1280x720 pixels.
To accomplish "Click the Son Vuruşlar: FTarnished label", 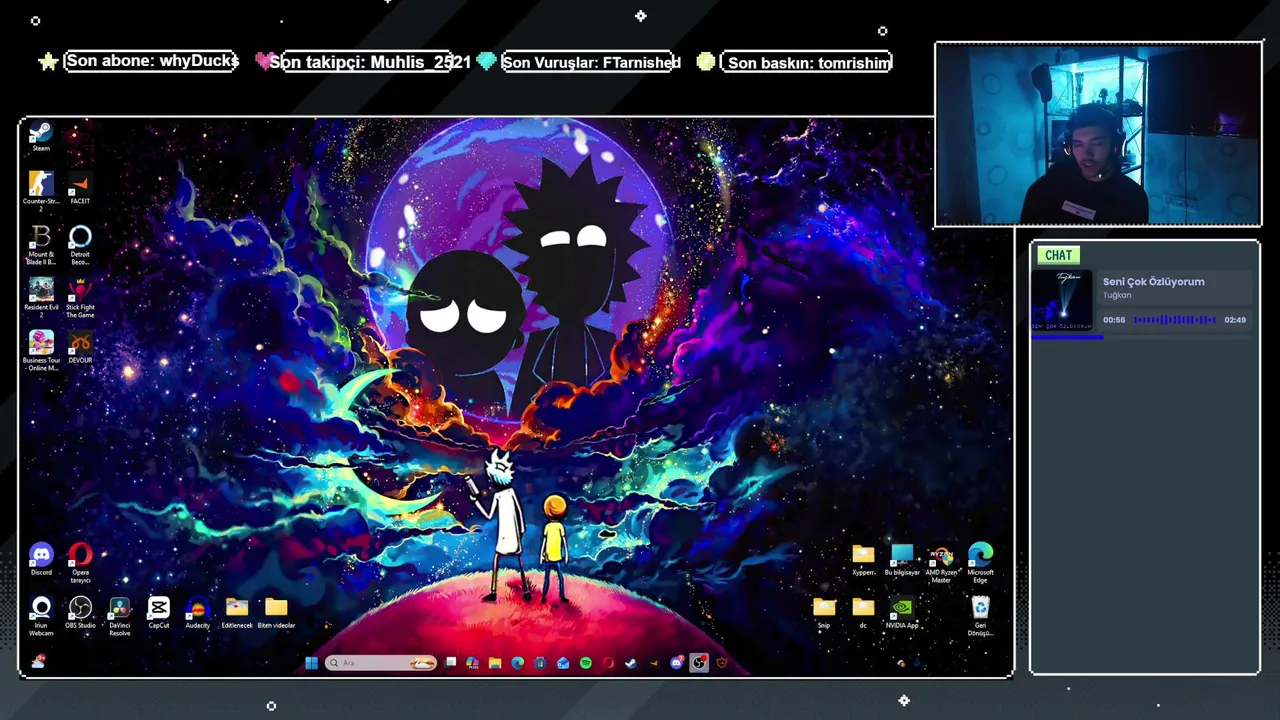I will click(x=591, y=62).
